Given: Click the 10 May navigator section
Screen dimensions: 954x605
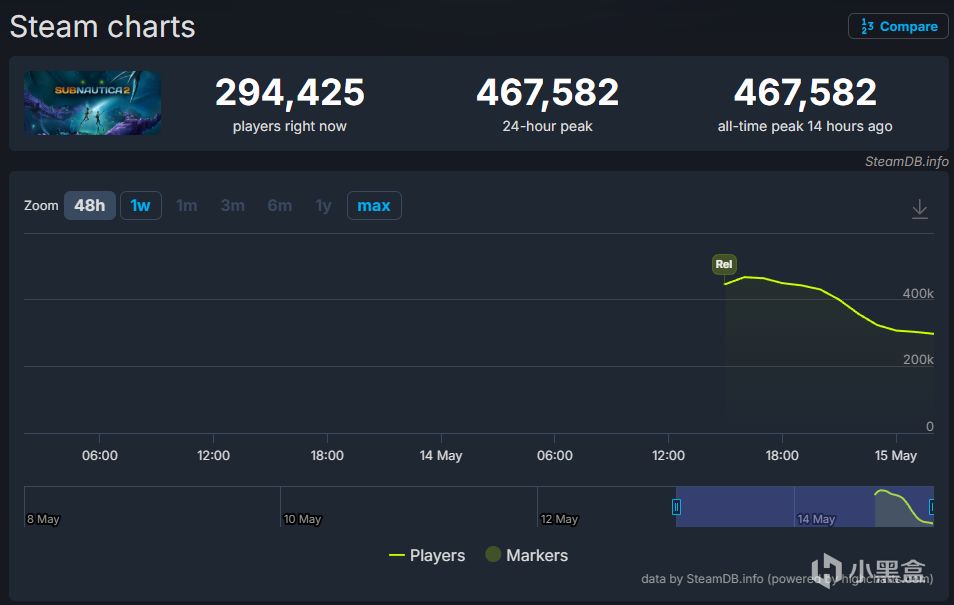Looking at the screenshot, I should click(408, 506).
